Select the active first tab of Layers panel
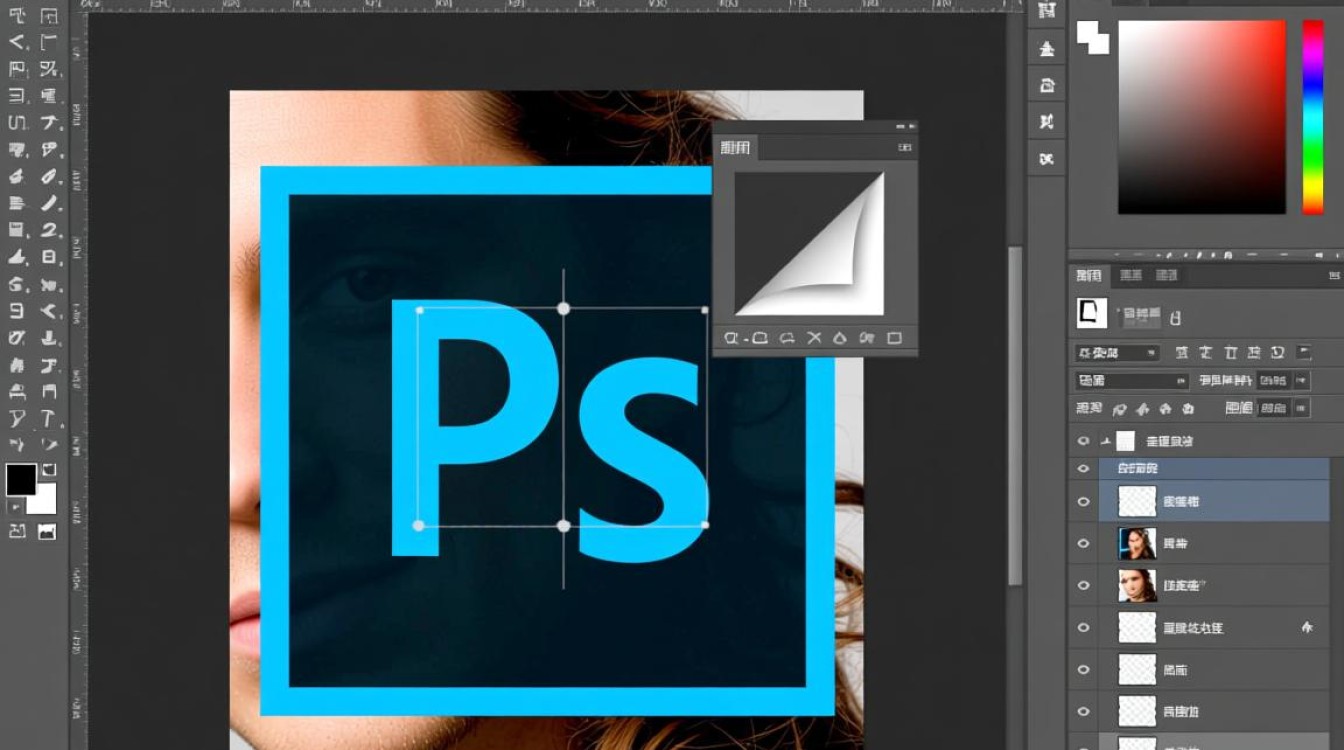Screen dimensions: 1344x750 pos(1088,275)
